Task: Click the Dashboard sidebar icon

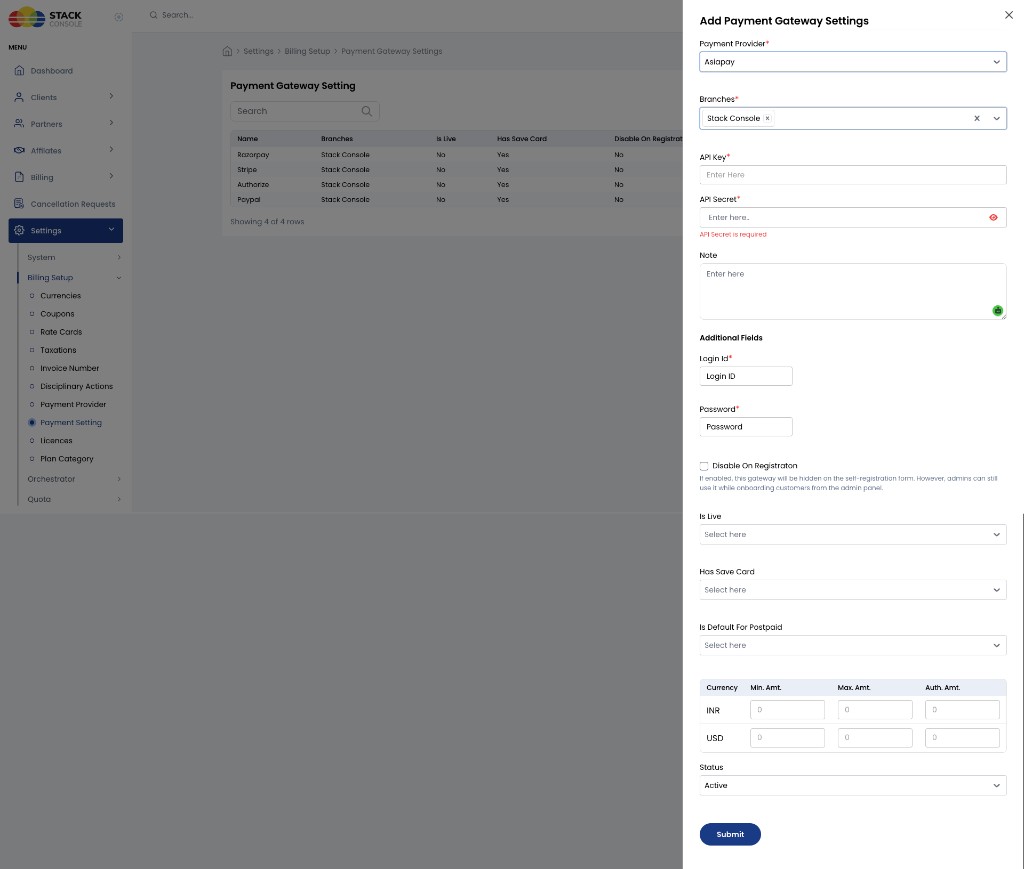Action: [20, 71]
